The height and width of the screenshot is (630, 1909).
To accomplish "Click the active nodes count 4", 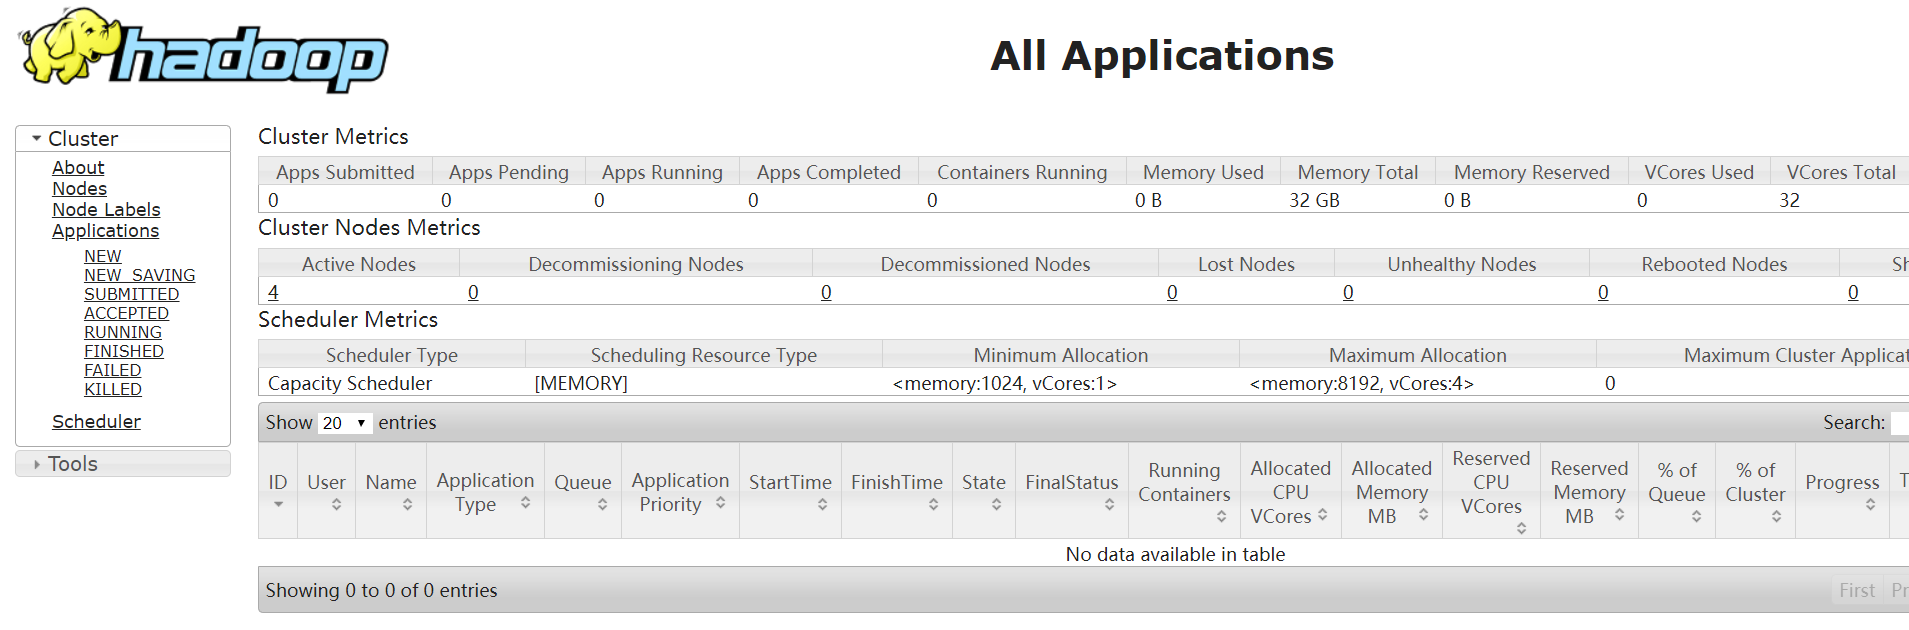I will coord(273,292).
